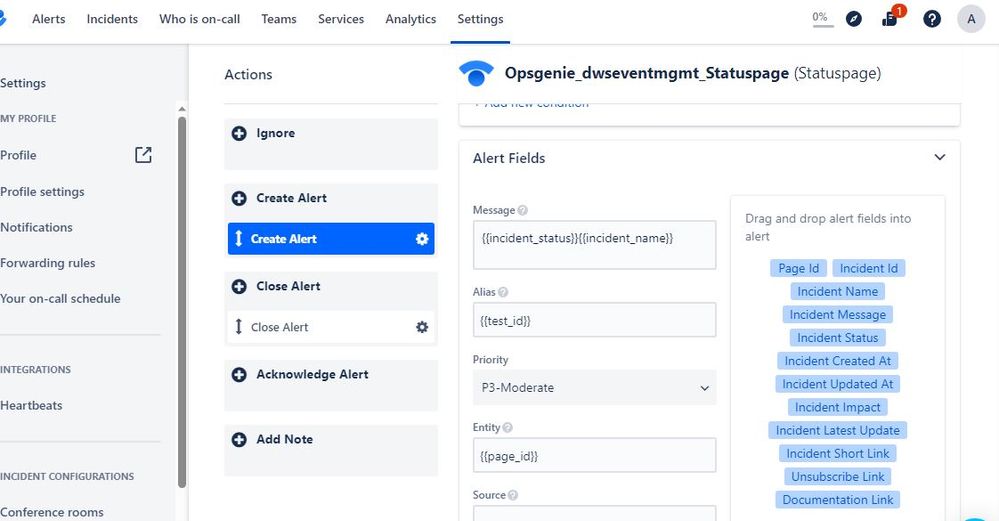This screenshot has width=999, height=521.
Task: Click plus icon beside Ignore action
Action: (x=239, y=133)
